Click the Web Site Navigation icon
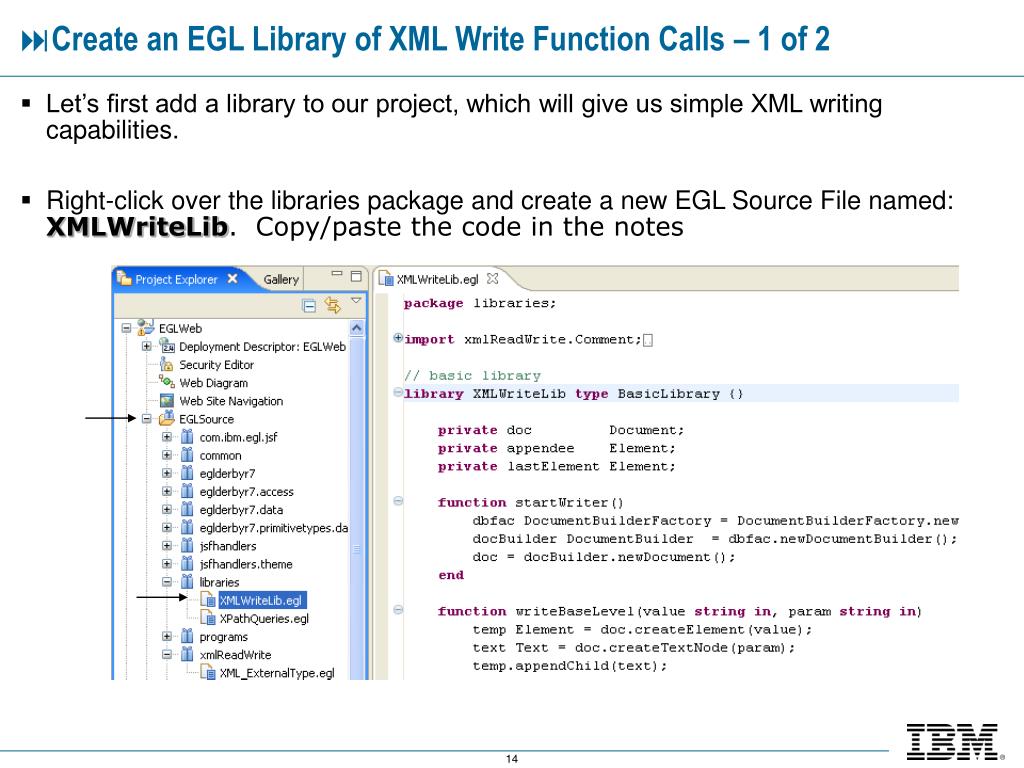Image resolution: width=1024 pixels, height=768 pixels. tap(167, 398)
